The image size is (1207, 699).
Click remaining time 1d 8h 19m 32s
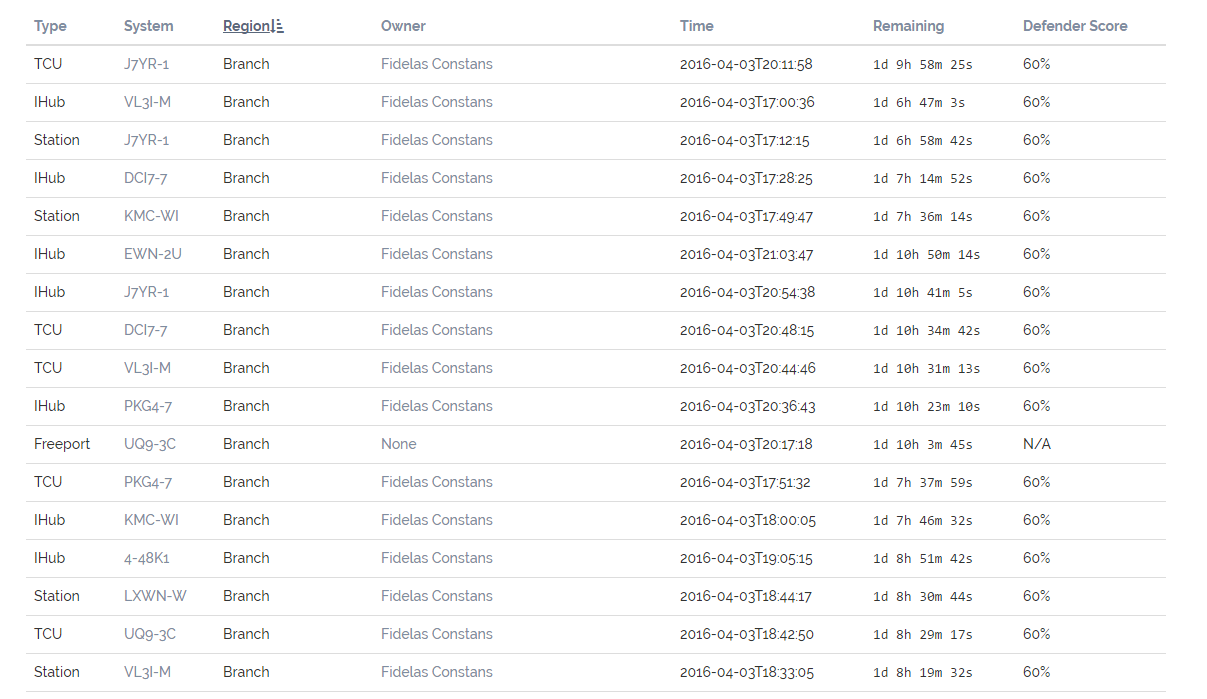923,672
